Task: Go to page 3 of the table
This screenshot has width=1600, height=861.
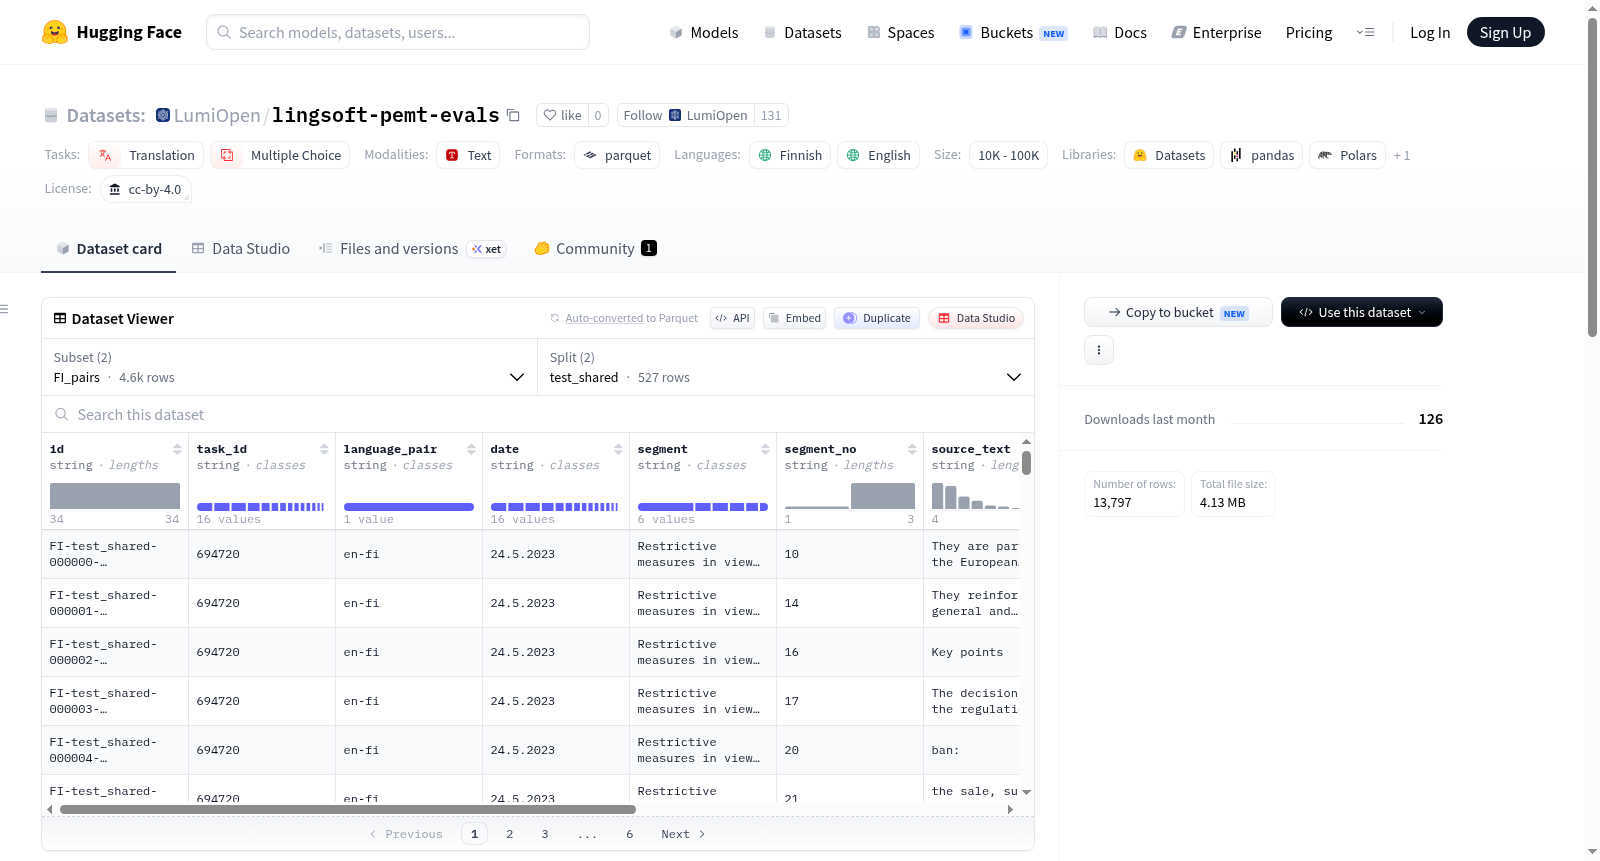Action: [545, 834]
